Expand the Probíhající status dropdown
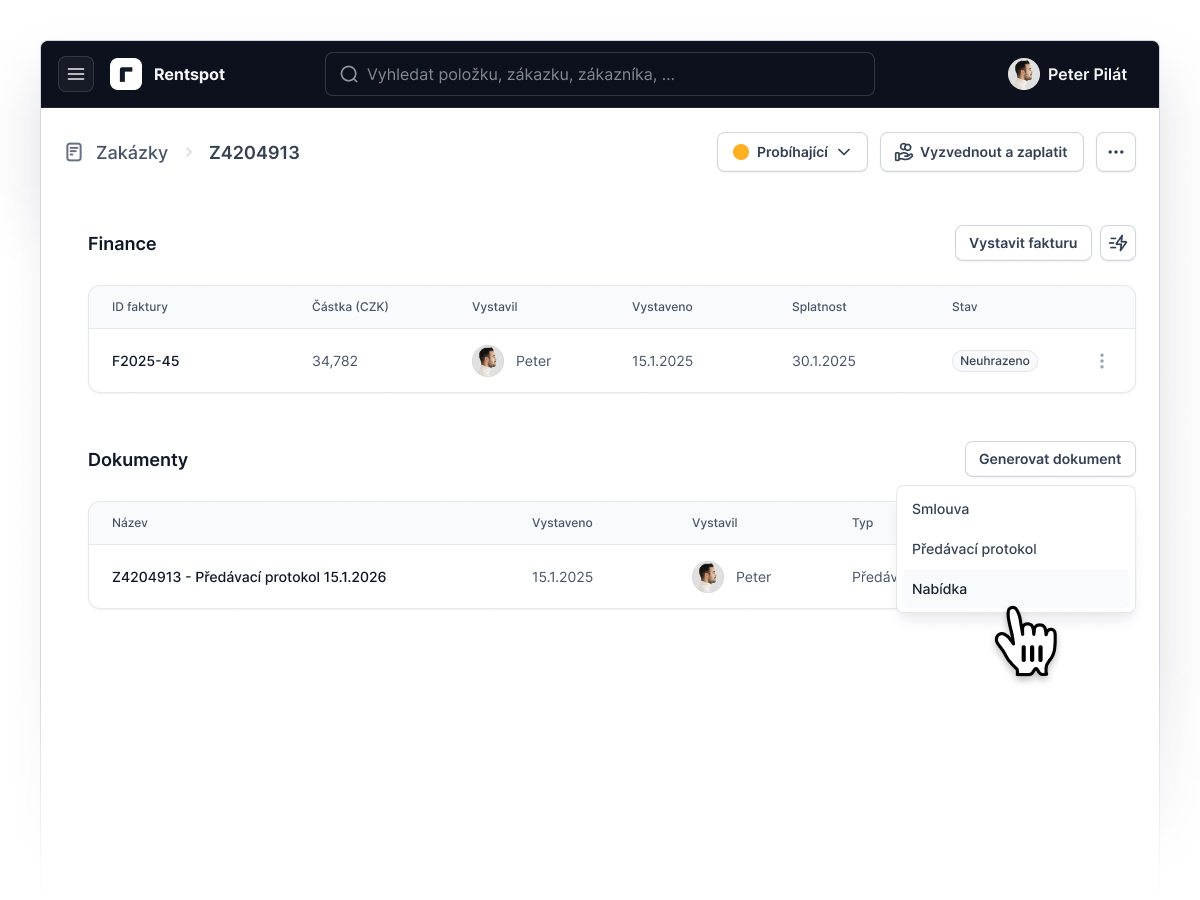Viewport: 1200px width, 900px height. click(x=792, y=152)
